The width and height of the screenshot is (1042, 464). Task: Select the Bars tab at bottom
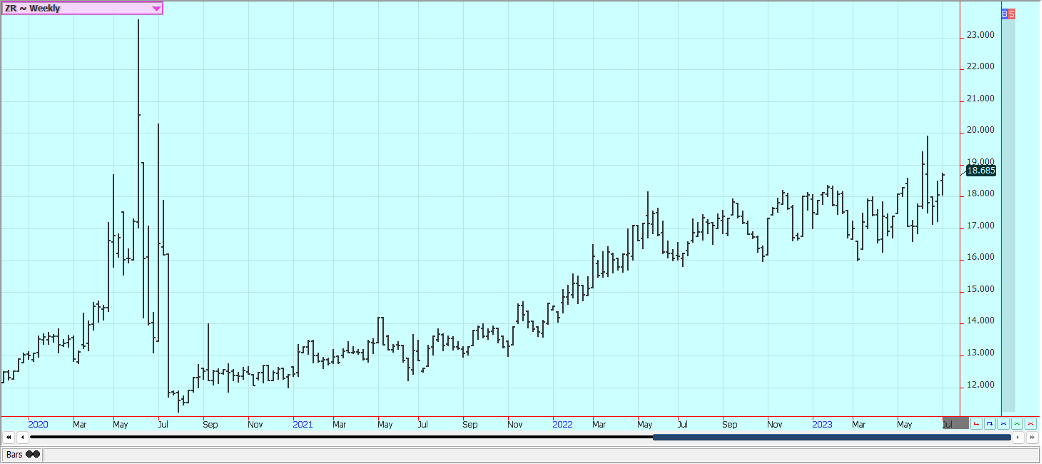coord(22,455)
